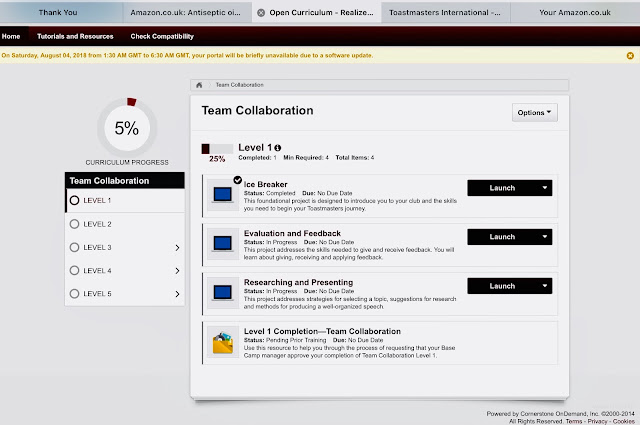Click Ice Breaker 'Status: Completed' text
Screen dimensions: 640x425
click(x=269, y=193)
